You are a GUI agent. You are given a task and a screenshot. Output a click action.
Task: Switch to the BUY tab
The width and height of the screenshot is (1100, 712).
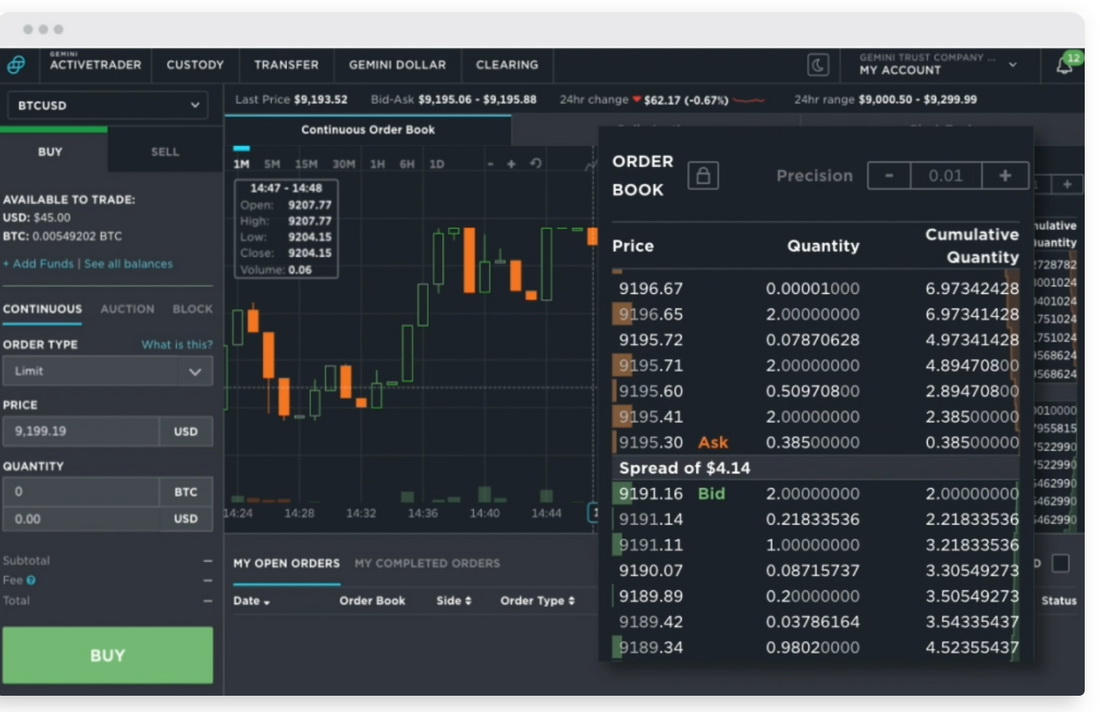[51, 152]
